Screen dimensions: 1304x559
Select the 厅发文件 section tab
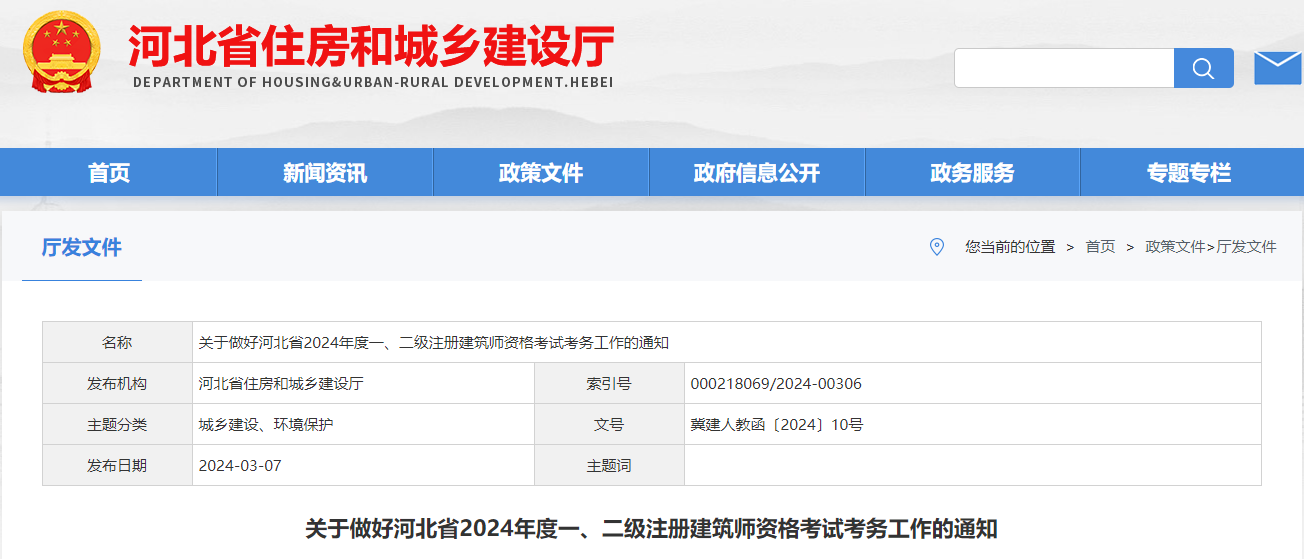click(82, 248)
